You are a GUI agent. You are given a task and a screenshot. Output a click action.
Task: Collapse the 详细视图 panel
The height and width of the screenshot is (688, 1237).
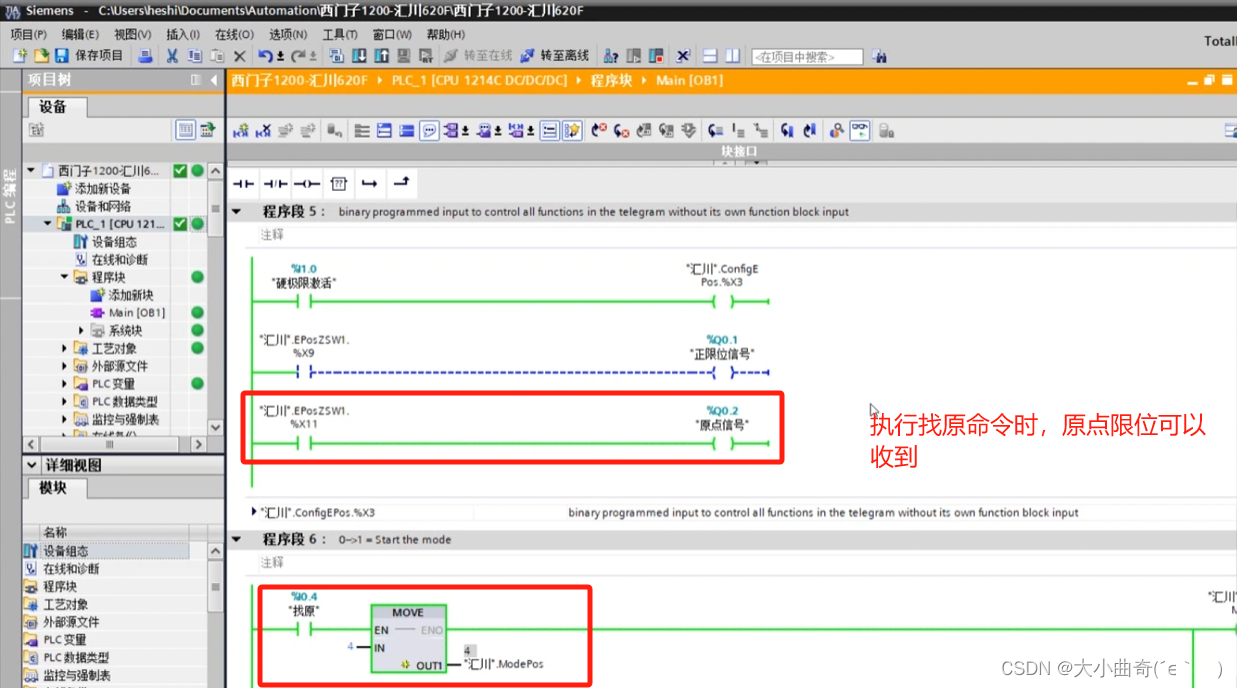33,465
